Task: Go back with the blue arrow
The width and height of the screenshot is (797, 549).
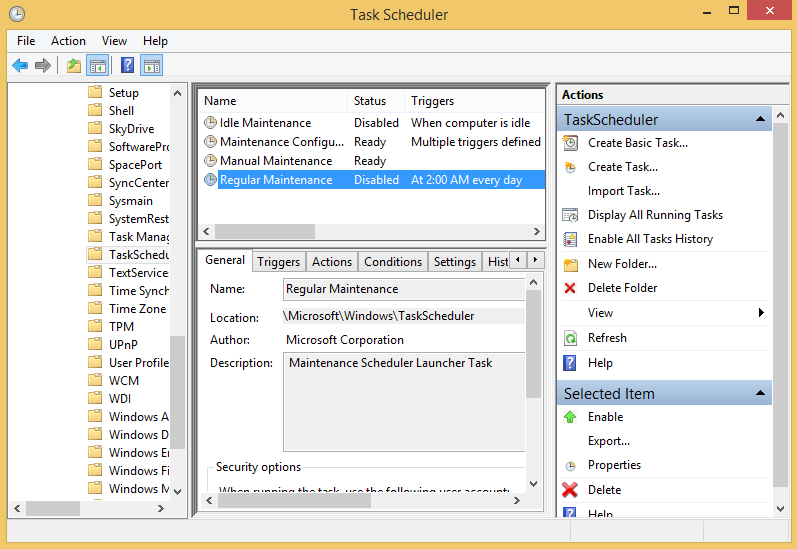Action: 20,66
